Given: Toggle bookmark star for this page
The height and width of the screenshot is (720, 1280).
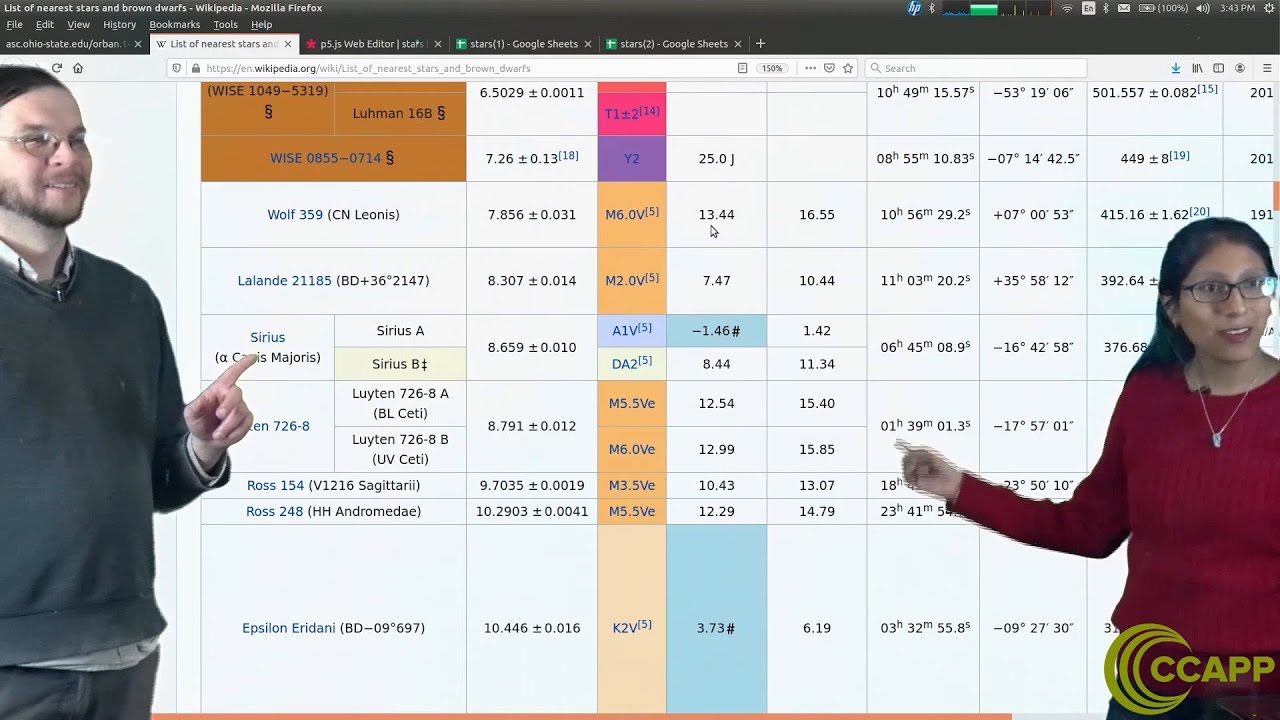Looking at the screenshot, I should click(848, 68).
